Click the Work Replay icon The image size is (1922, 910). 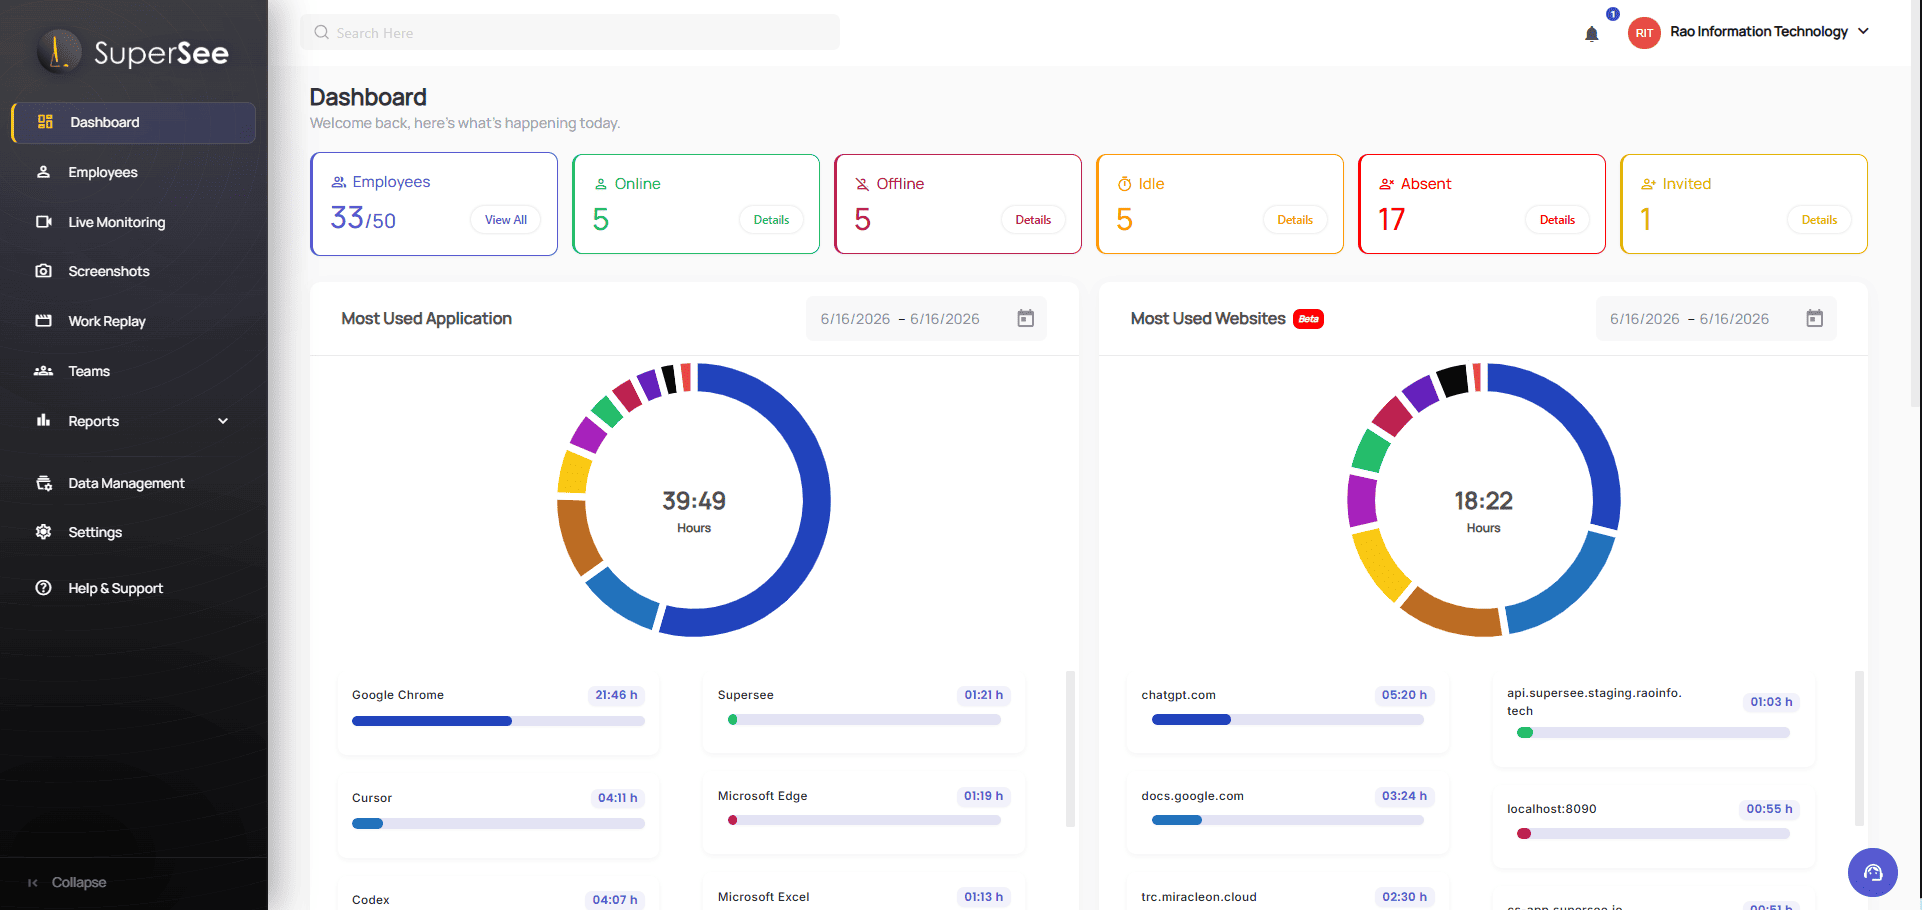click(43, 321)
